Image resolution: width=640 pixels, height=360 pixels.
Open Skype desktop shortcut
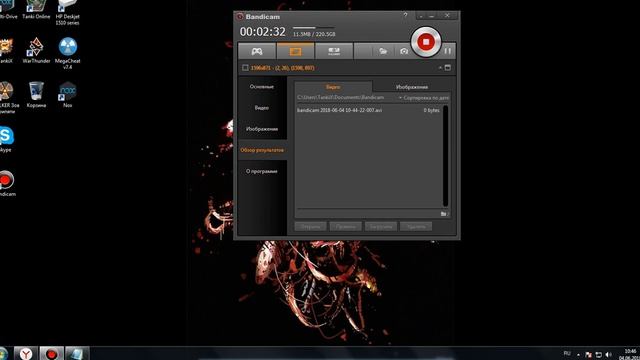[x=6, y=139]
